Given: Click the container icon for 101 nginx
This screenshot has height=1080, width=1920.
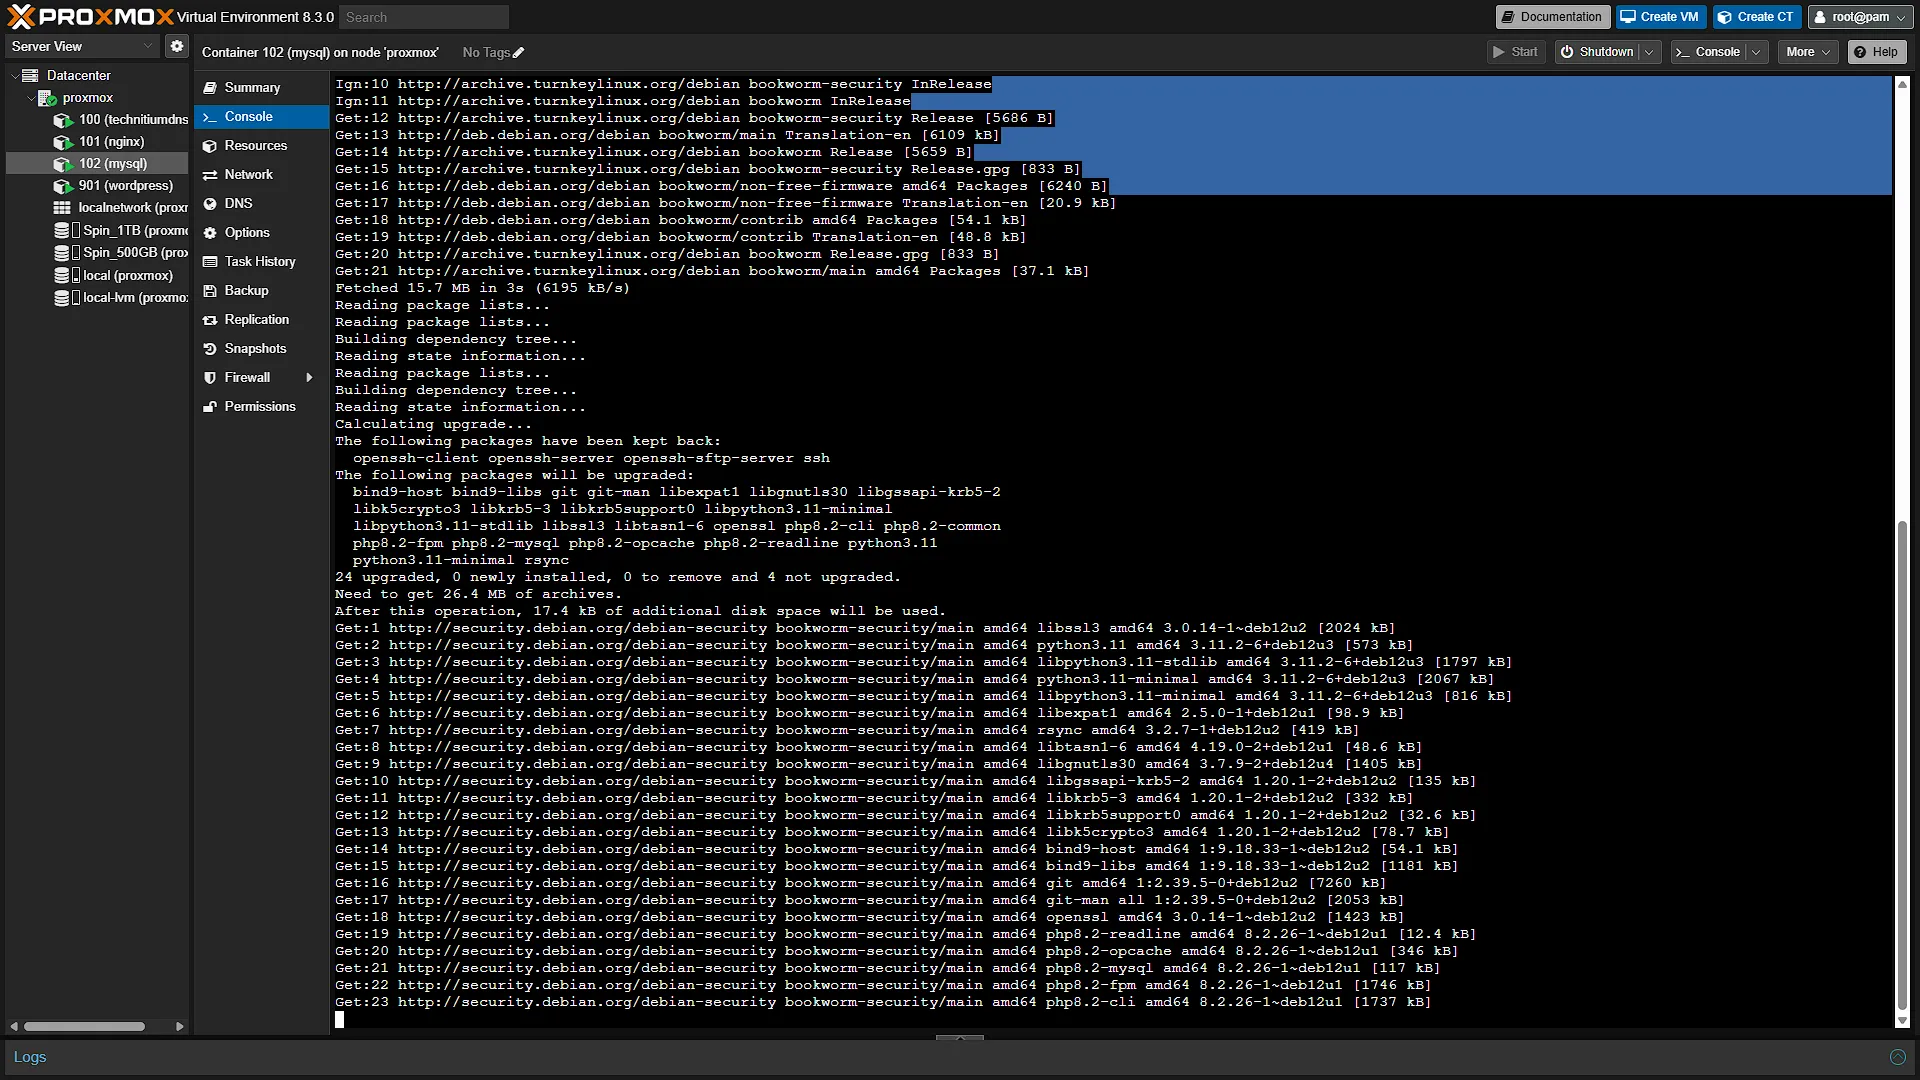Looking at the screenshot, I should pyautogui.click(x=63, y=142).
